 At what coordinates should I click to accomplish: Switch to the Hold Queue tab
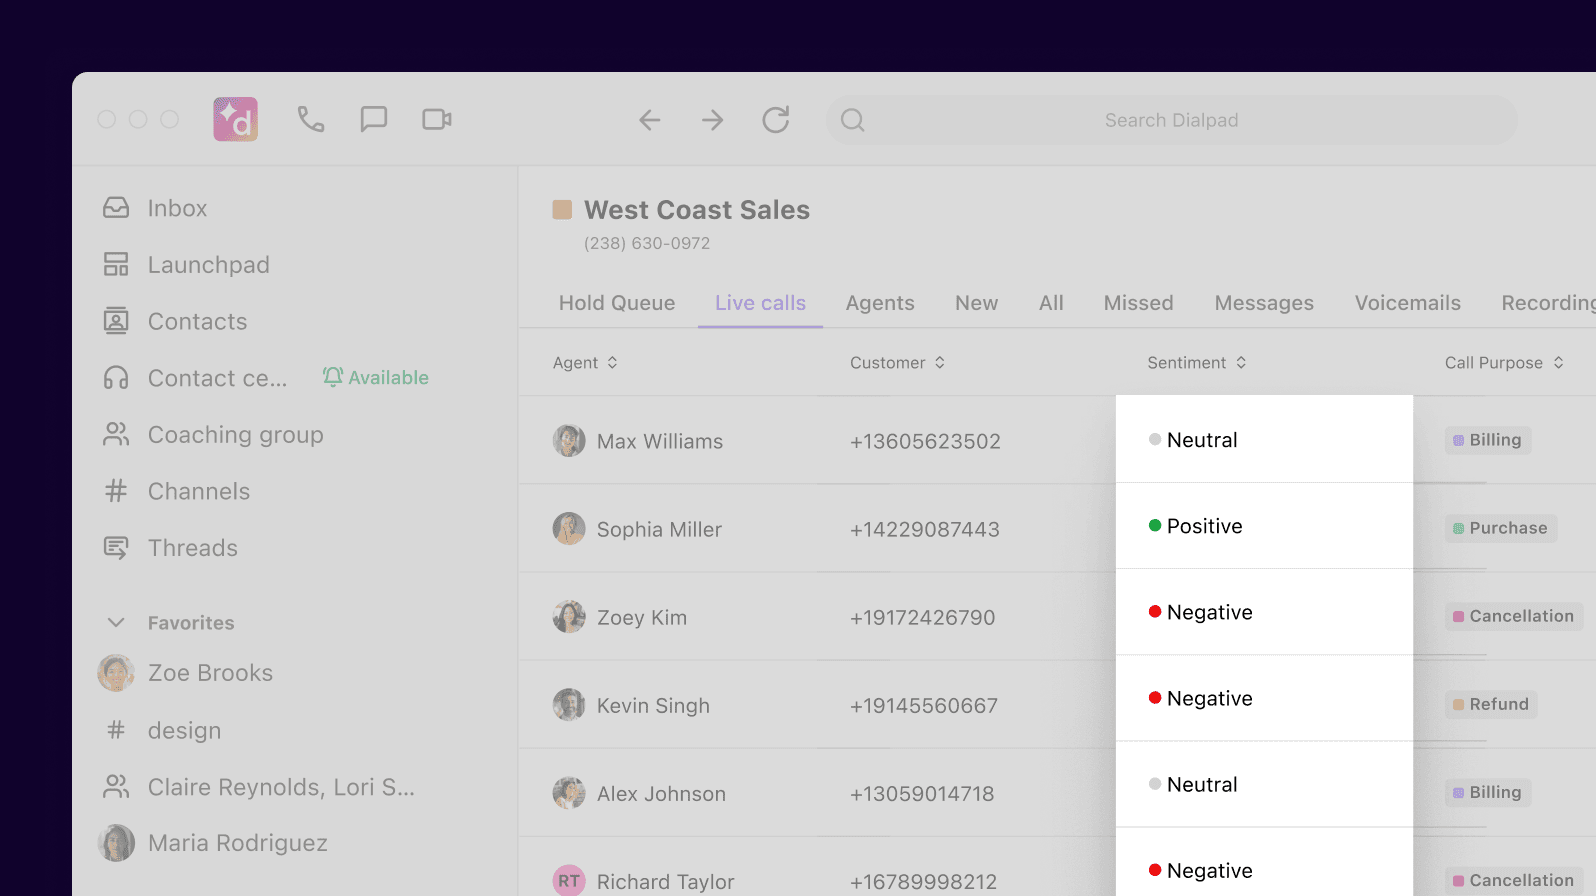tap(616, 303)
